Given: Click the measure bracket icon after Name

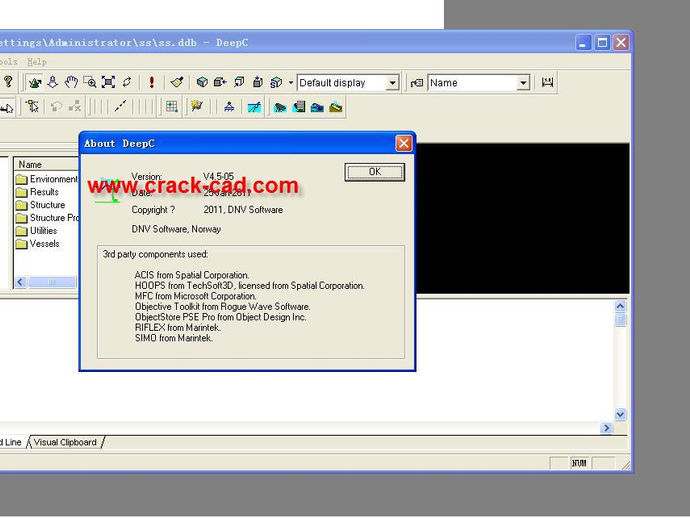Looking at the screenshot, I should click(547, 82).
